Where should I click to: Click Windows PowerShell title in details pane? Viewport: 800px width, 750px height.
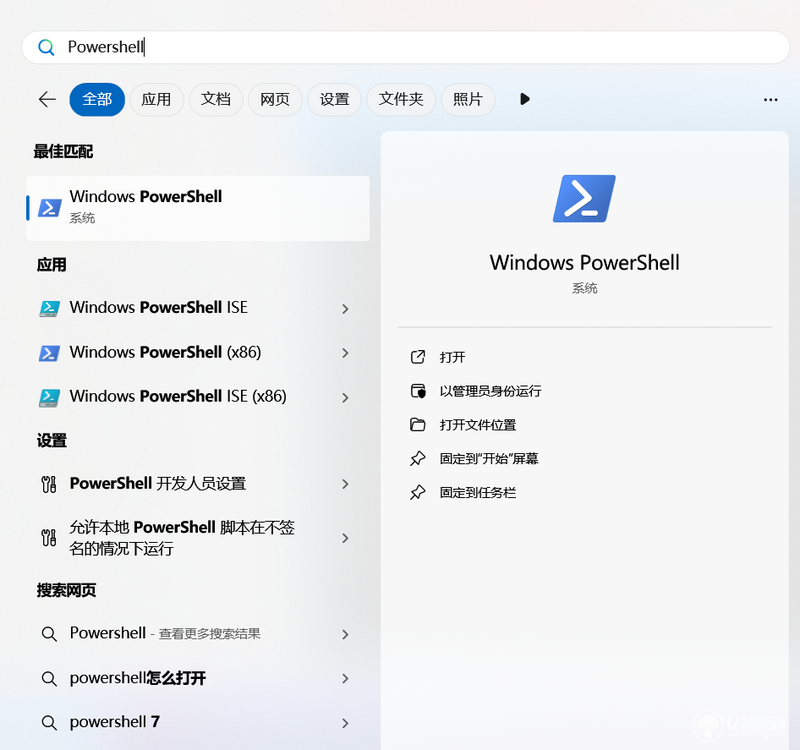(585, 263)
